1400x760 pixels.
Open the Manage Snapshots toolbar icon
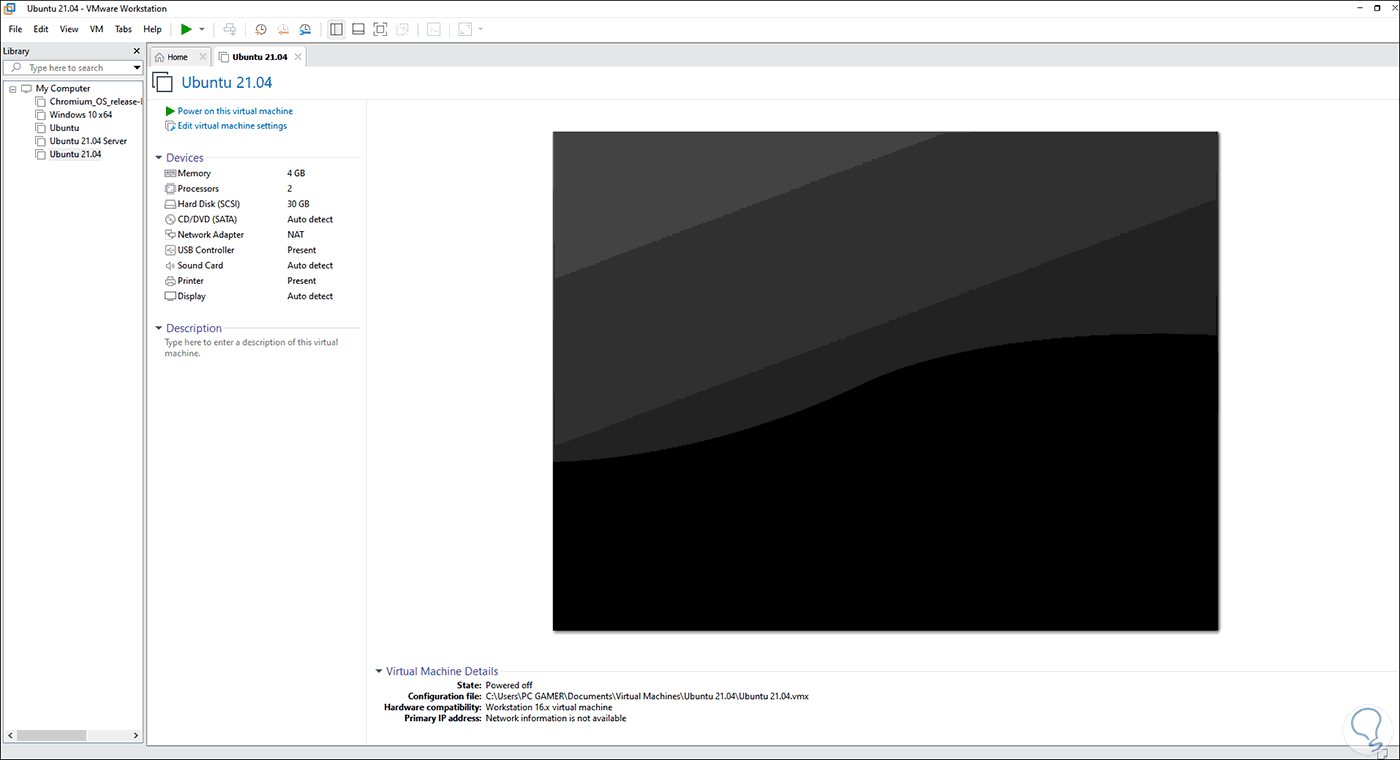click(305, 29)
